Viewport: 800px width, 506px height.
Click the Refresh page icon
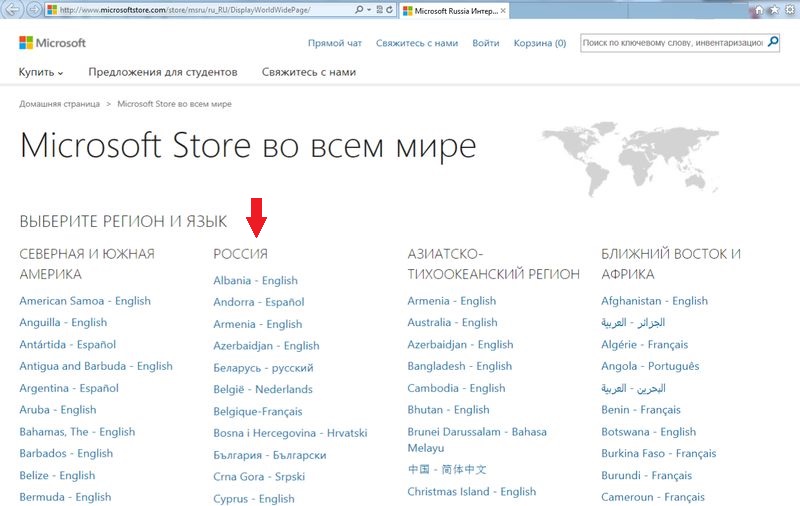click(389, 10)
